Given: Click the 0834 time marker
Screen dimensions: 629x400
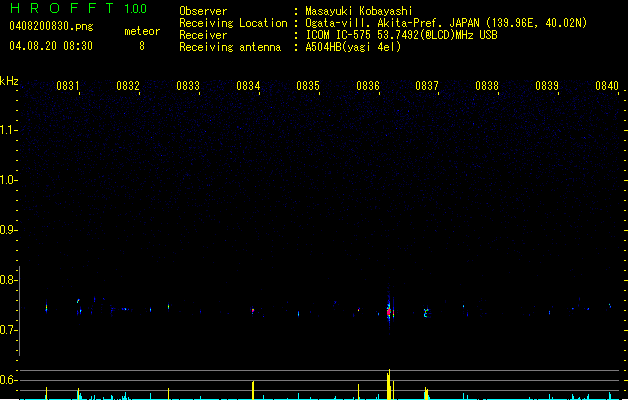Looking at the screenshot, I should (248, 86).
